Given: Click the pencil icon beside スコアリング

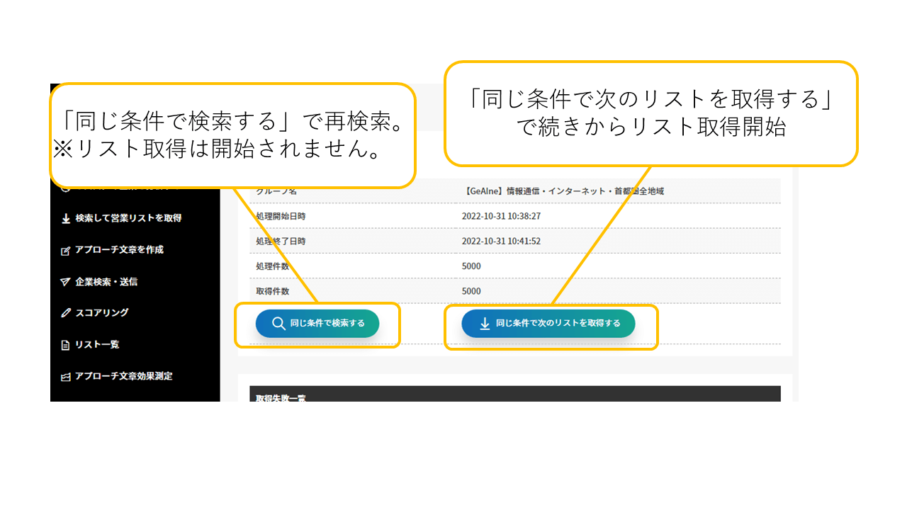Looking at the screenshot, I should [x=65, y=313].
